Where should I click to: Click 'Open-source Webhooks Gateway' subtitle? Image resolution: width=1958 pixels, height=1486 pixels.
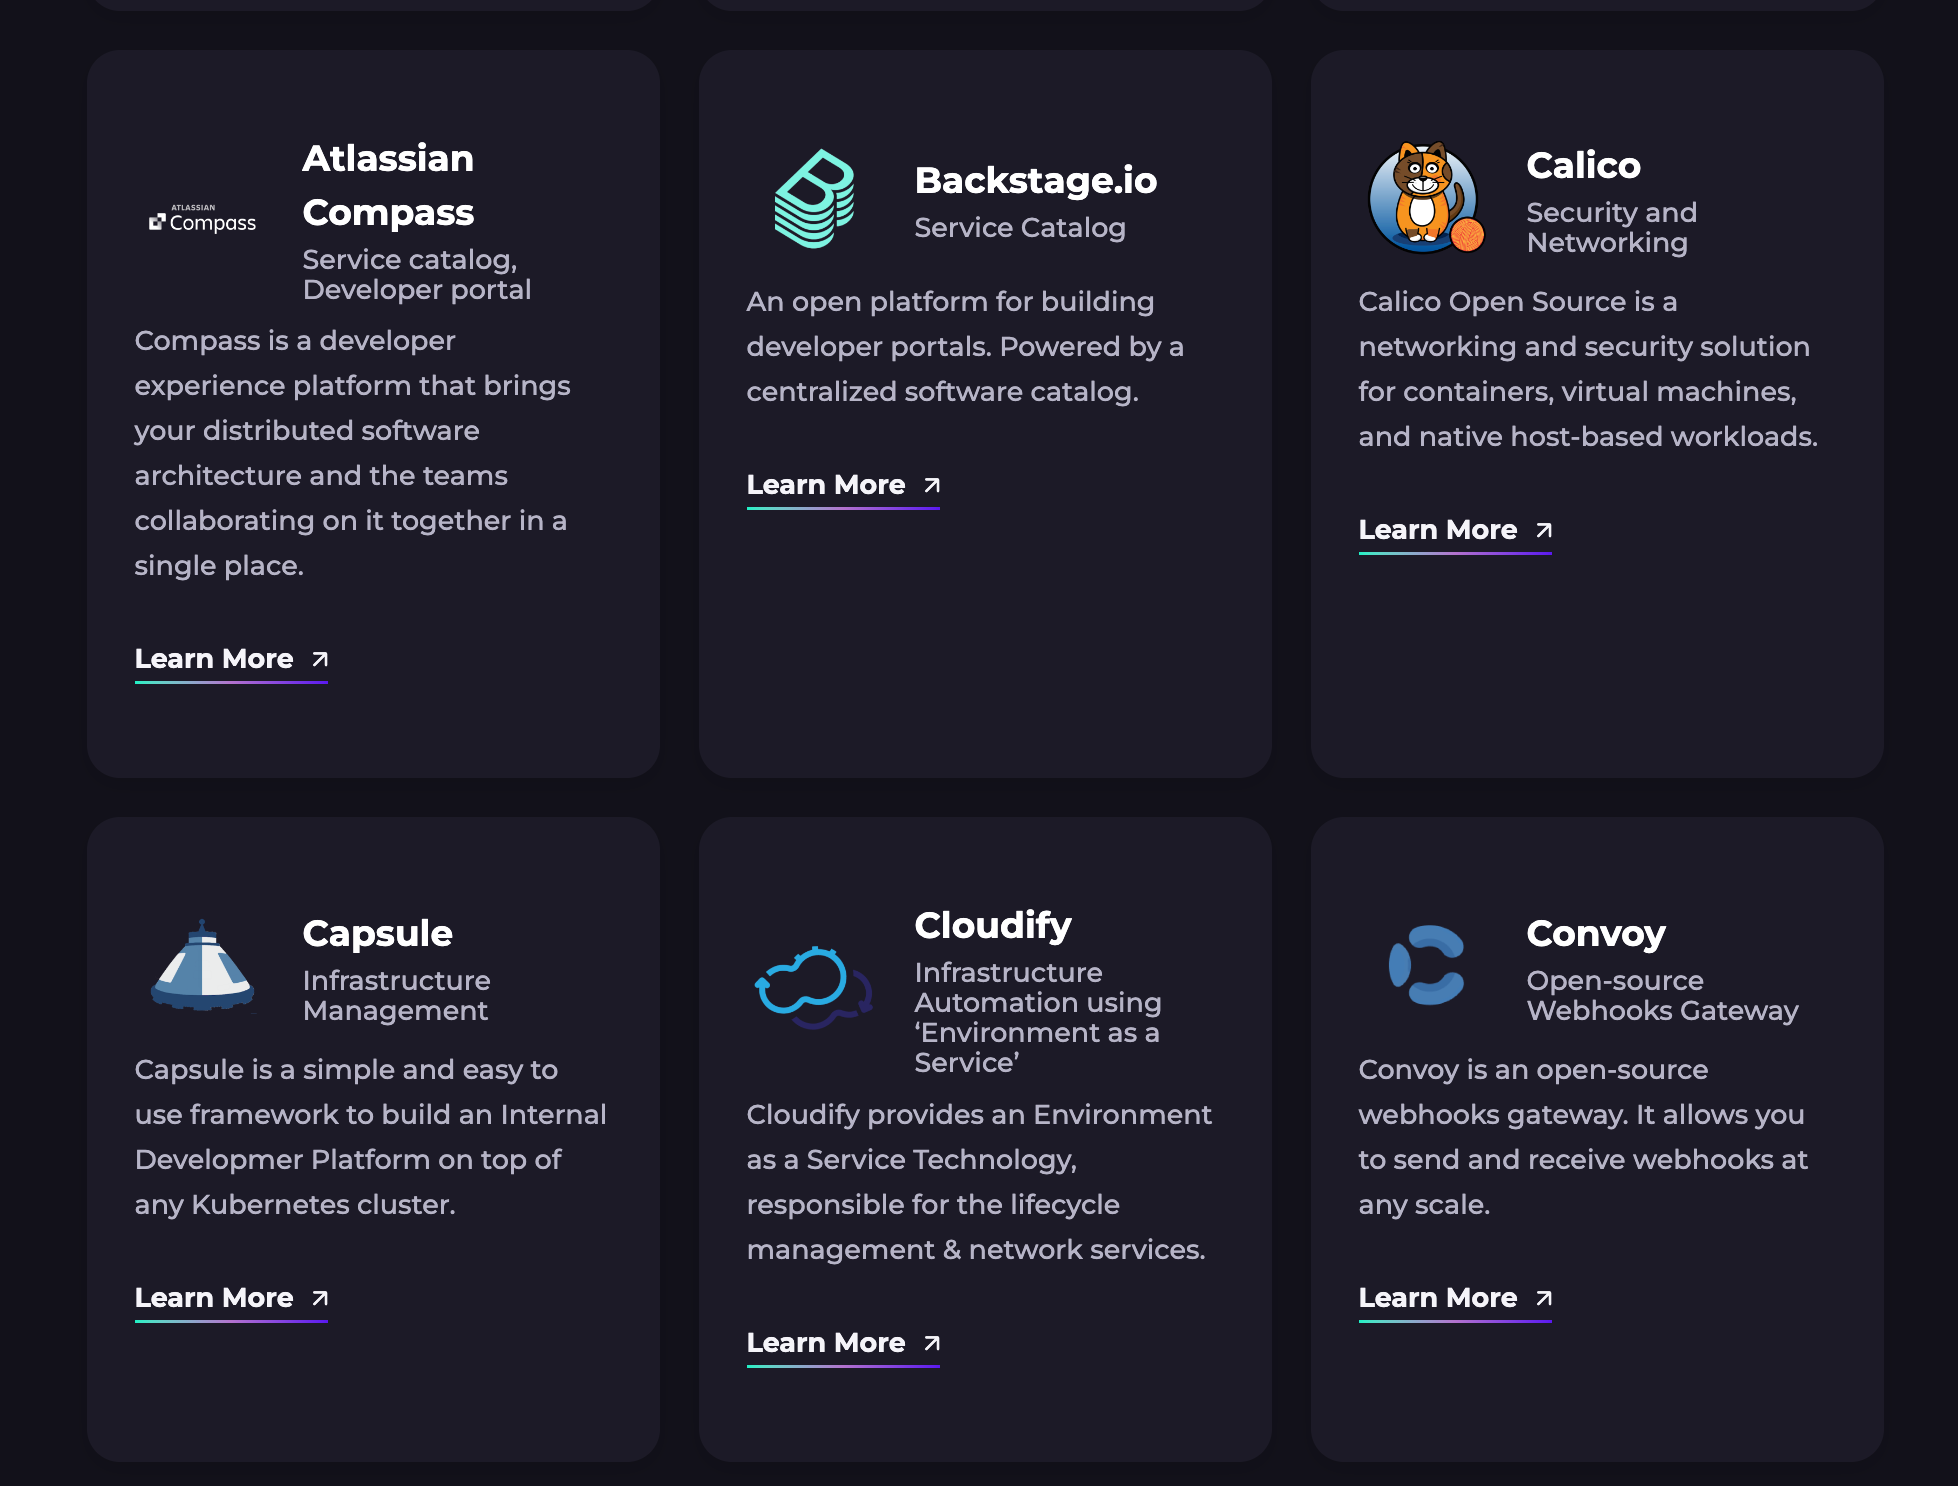tap(1663, 995)
